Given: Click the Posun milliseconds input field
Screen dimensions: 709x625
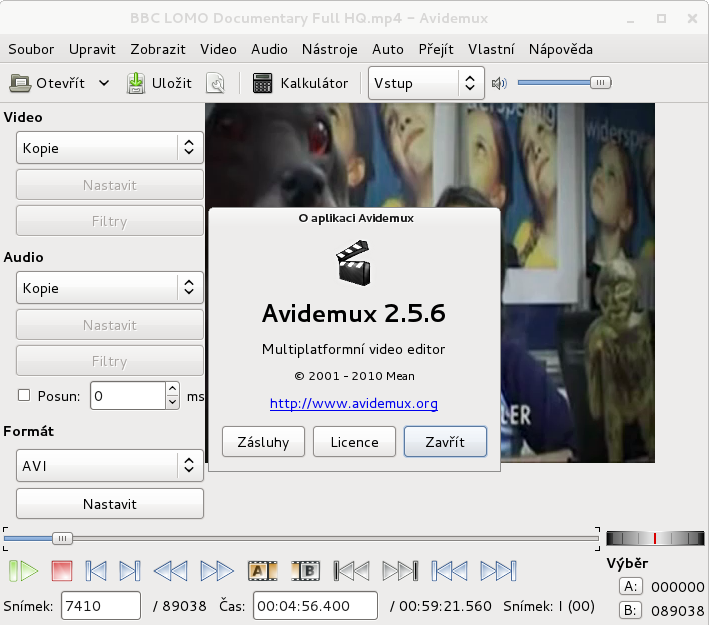Looking at the screenshot, I should (128, 396).
